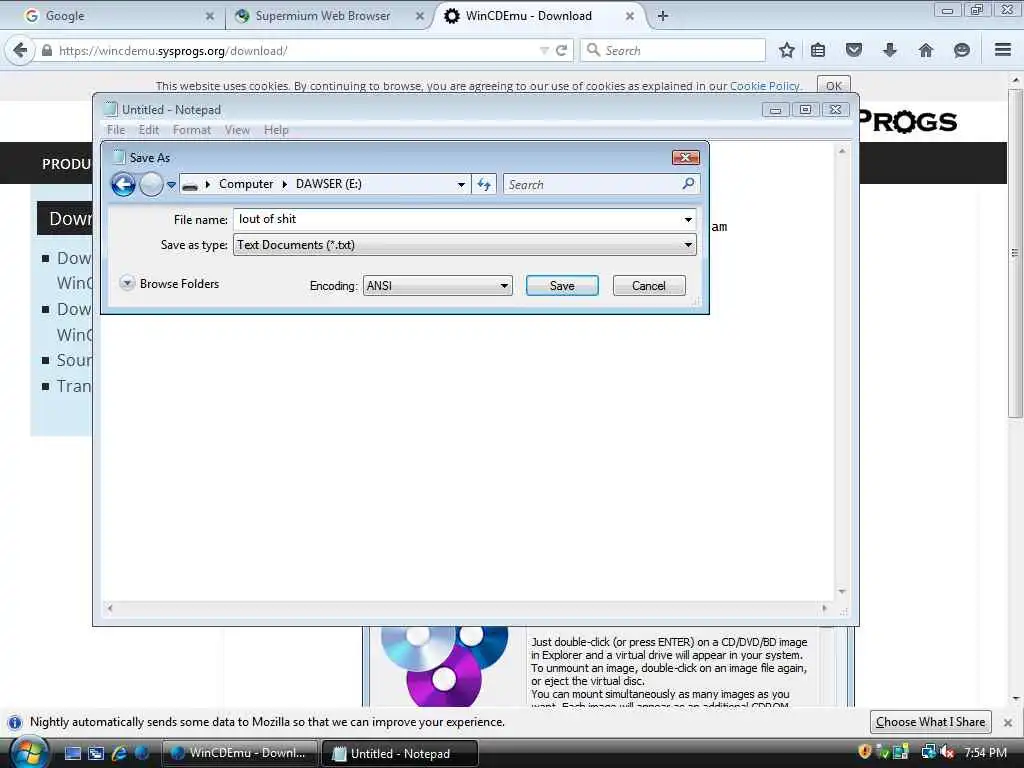Screen dimensions: 1024x768
Task: Click the Notepad vertical scrollbar up arrow
Action: point(842,152)
